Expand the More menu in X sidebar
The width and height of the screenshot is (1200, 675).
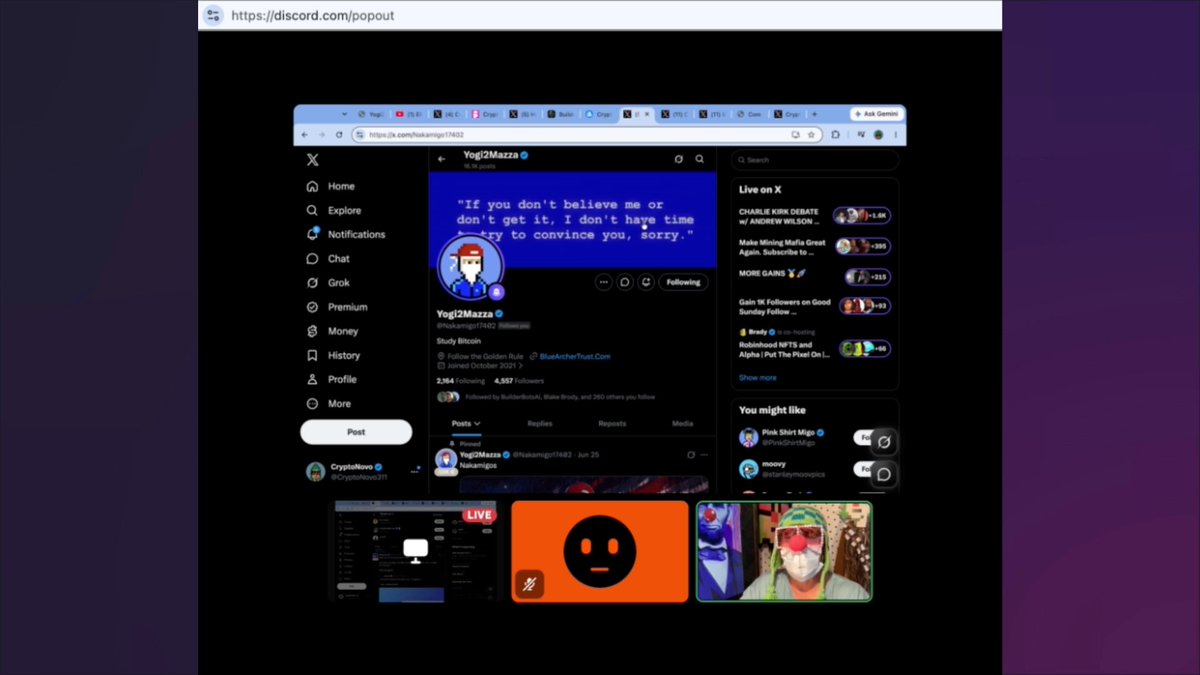tap(329, 404)
